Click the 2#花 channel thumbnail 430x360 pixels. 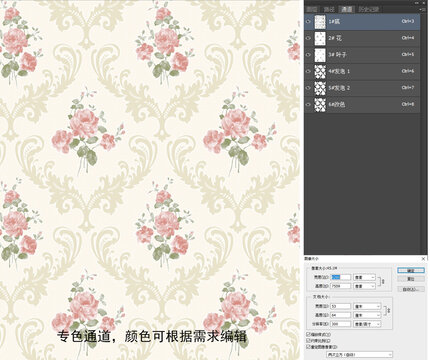coord(320,38)
